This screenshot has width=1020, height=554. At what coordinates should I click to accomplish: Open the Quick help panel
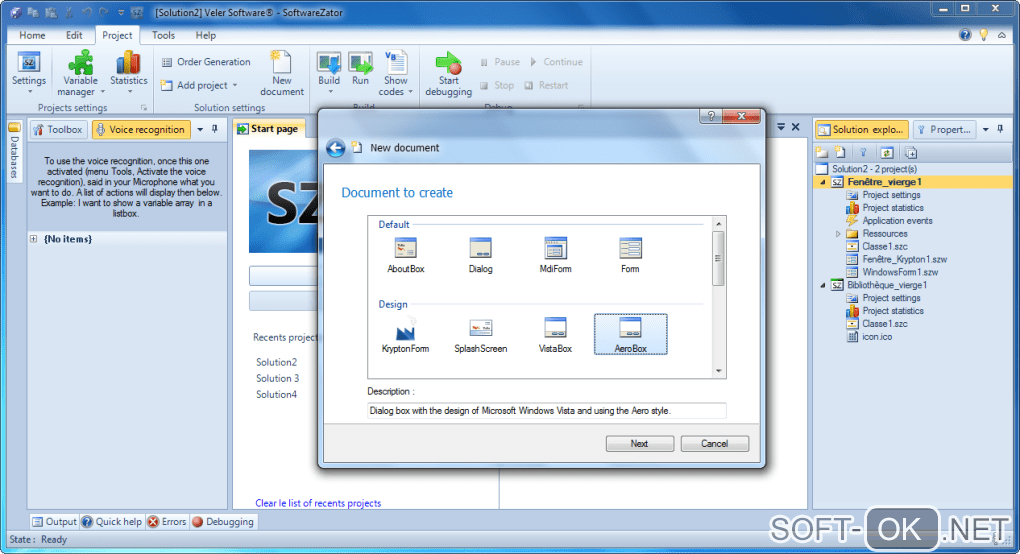point(112,521)
